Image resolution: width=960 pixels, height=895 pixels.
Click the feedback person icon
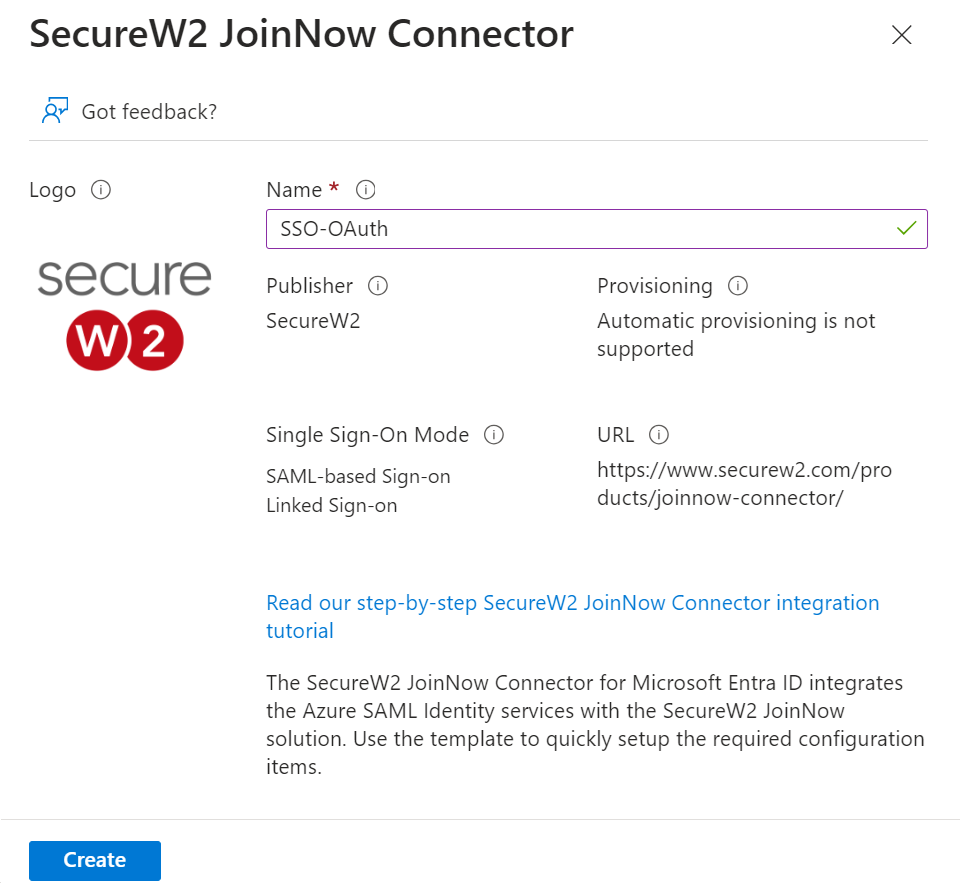[54, 111]
